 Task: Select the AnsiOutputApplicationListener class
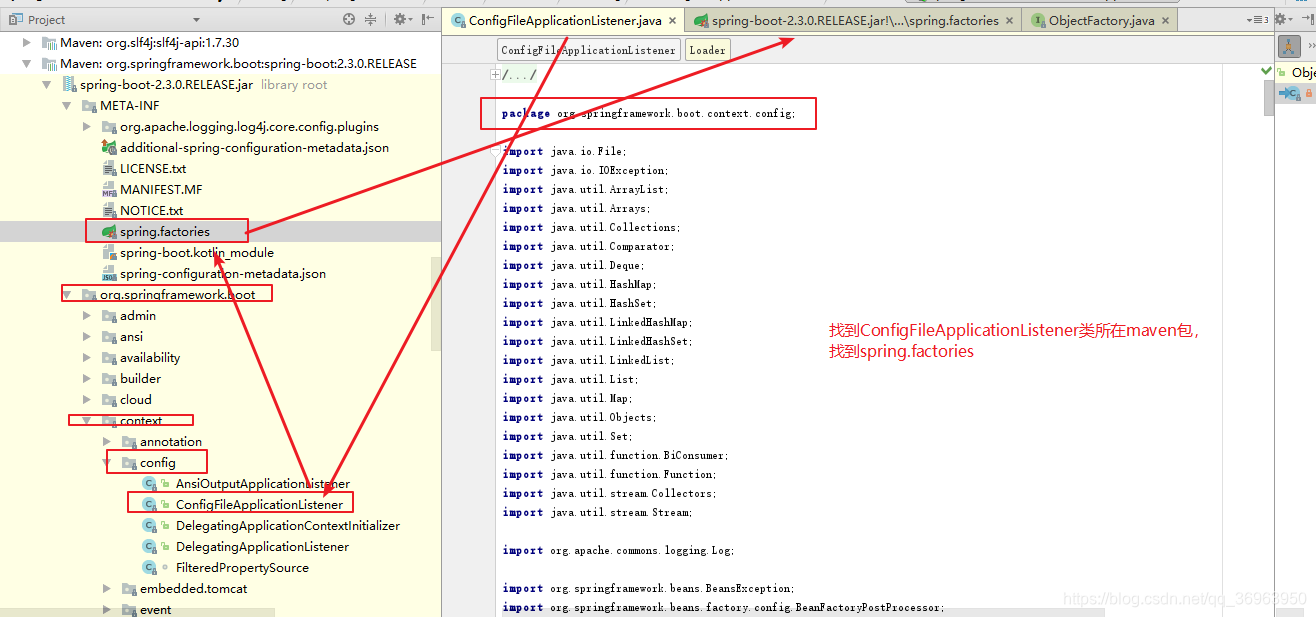(x=263, y=484)
